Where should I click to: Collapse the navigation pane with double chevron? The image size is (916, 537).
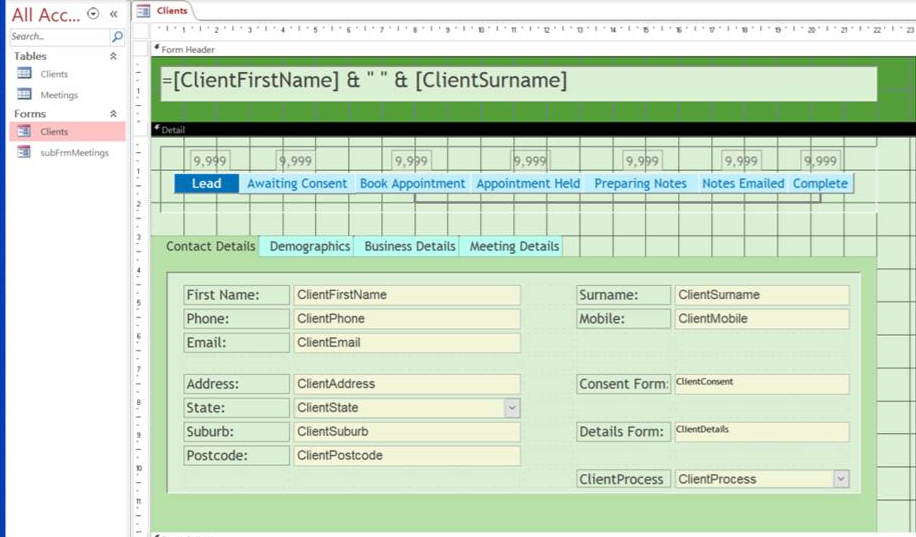pyautogui.click(x=114, y=14)
